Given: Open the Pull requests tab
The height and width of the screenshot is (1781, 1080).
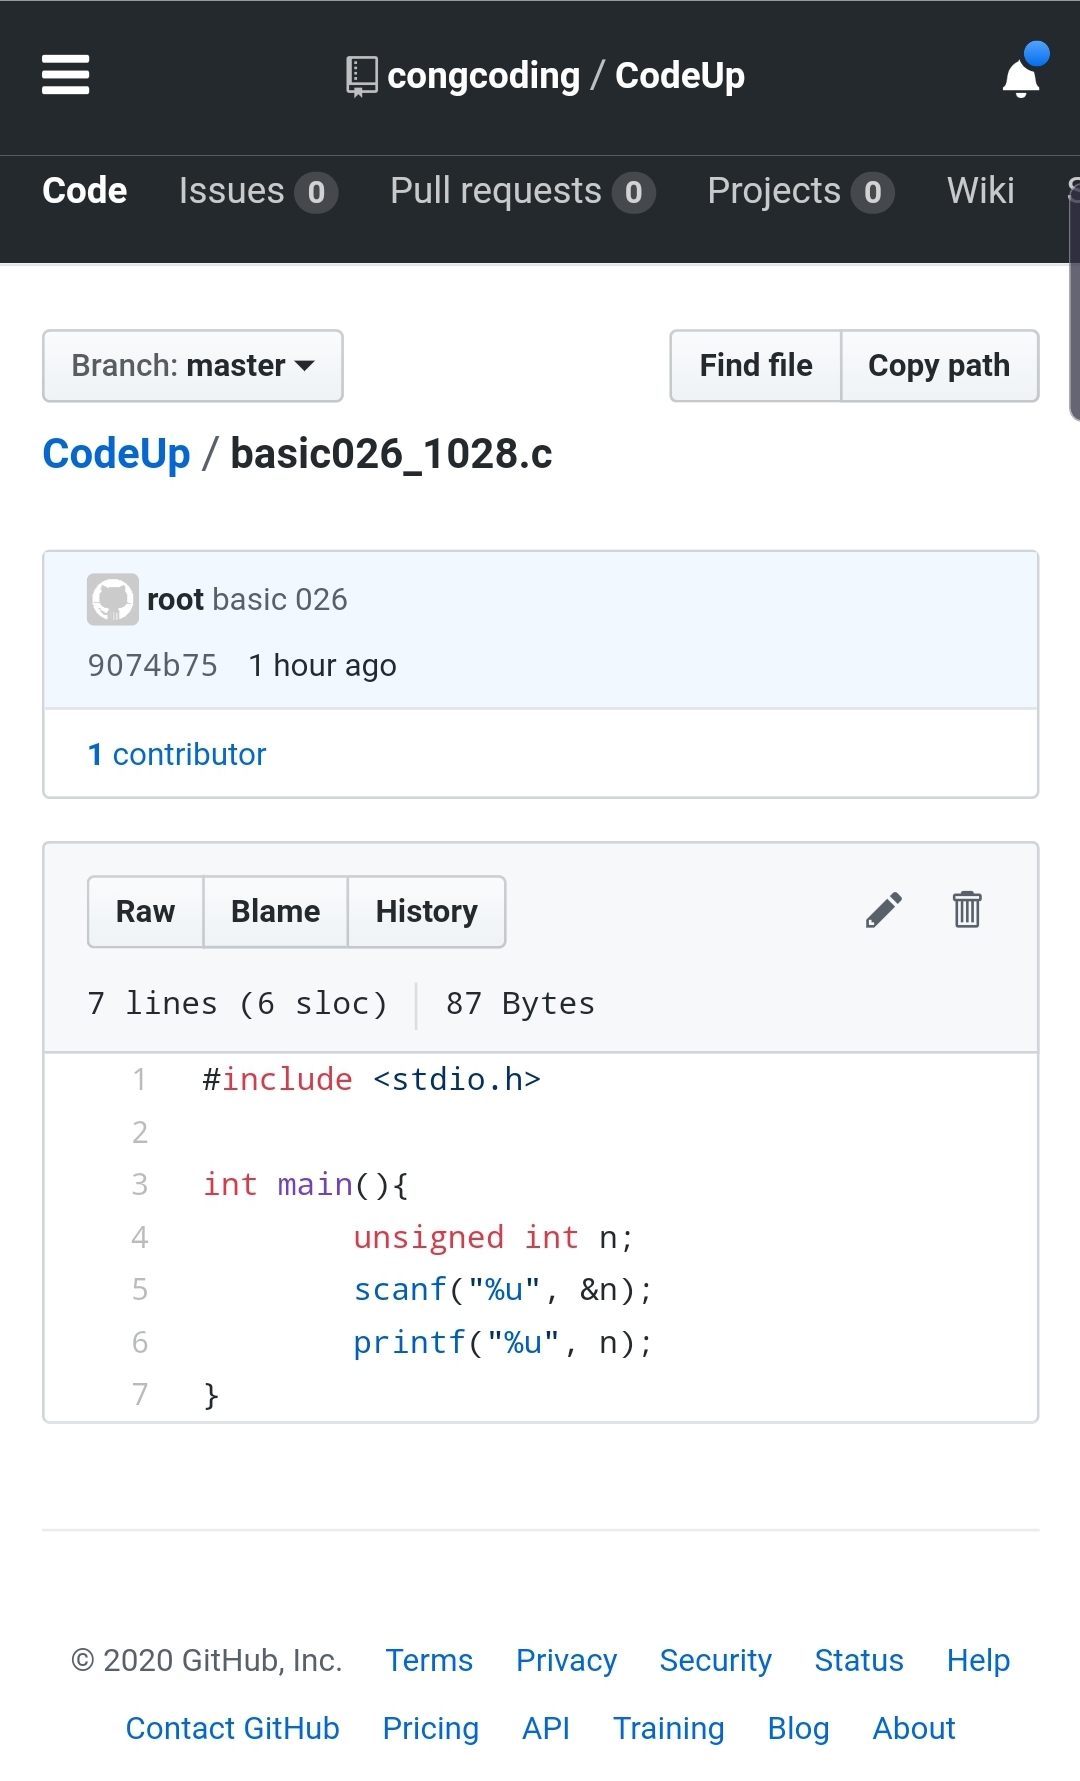Looking at the screenshot, I should (522, 191).
